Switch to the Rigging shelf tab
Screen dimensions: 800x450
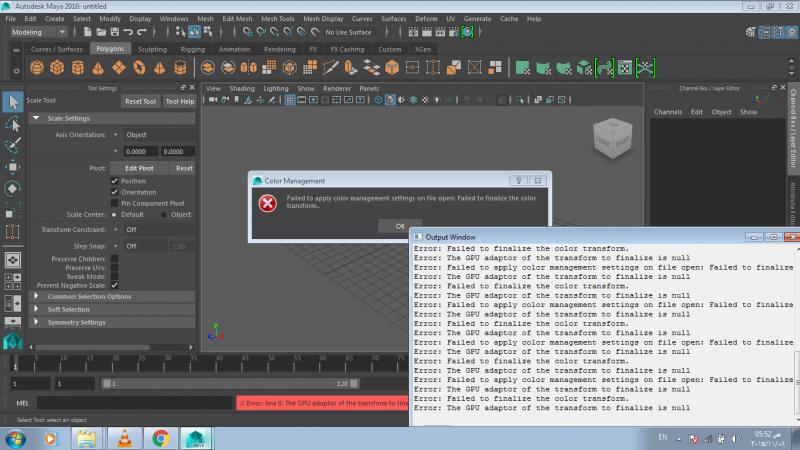point(192,49)
